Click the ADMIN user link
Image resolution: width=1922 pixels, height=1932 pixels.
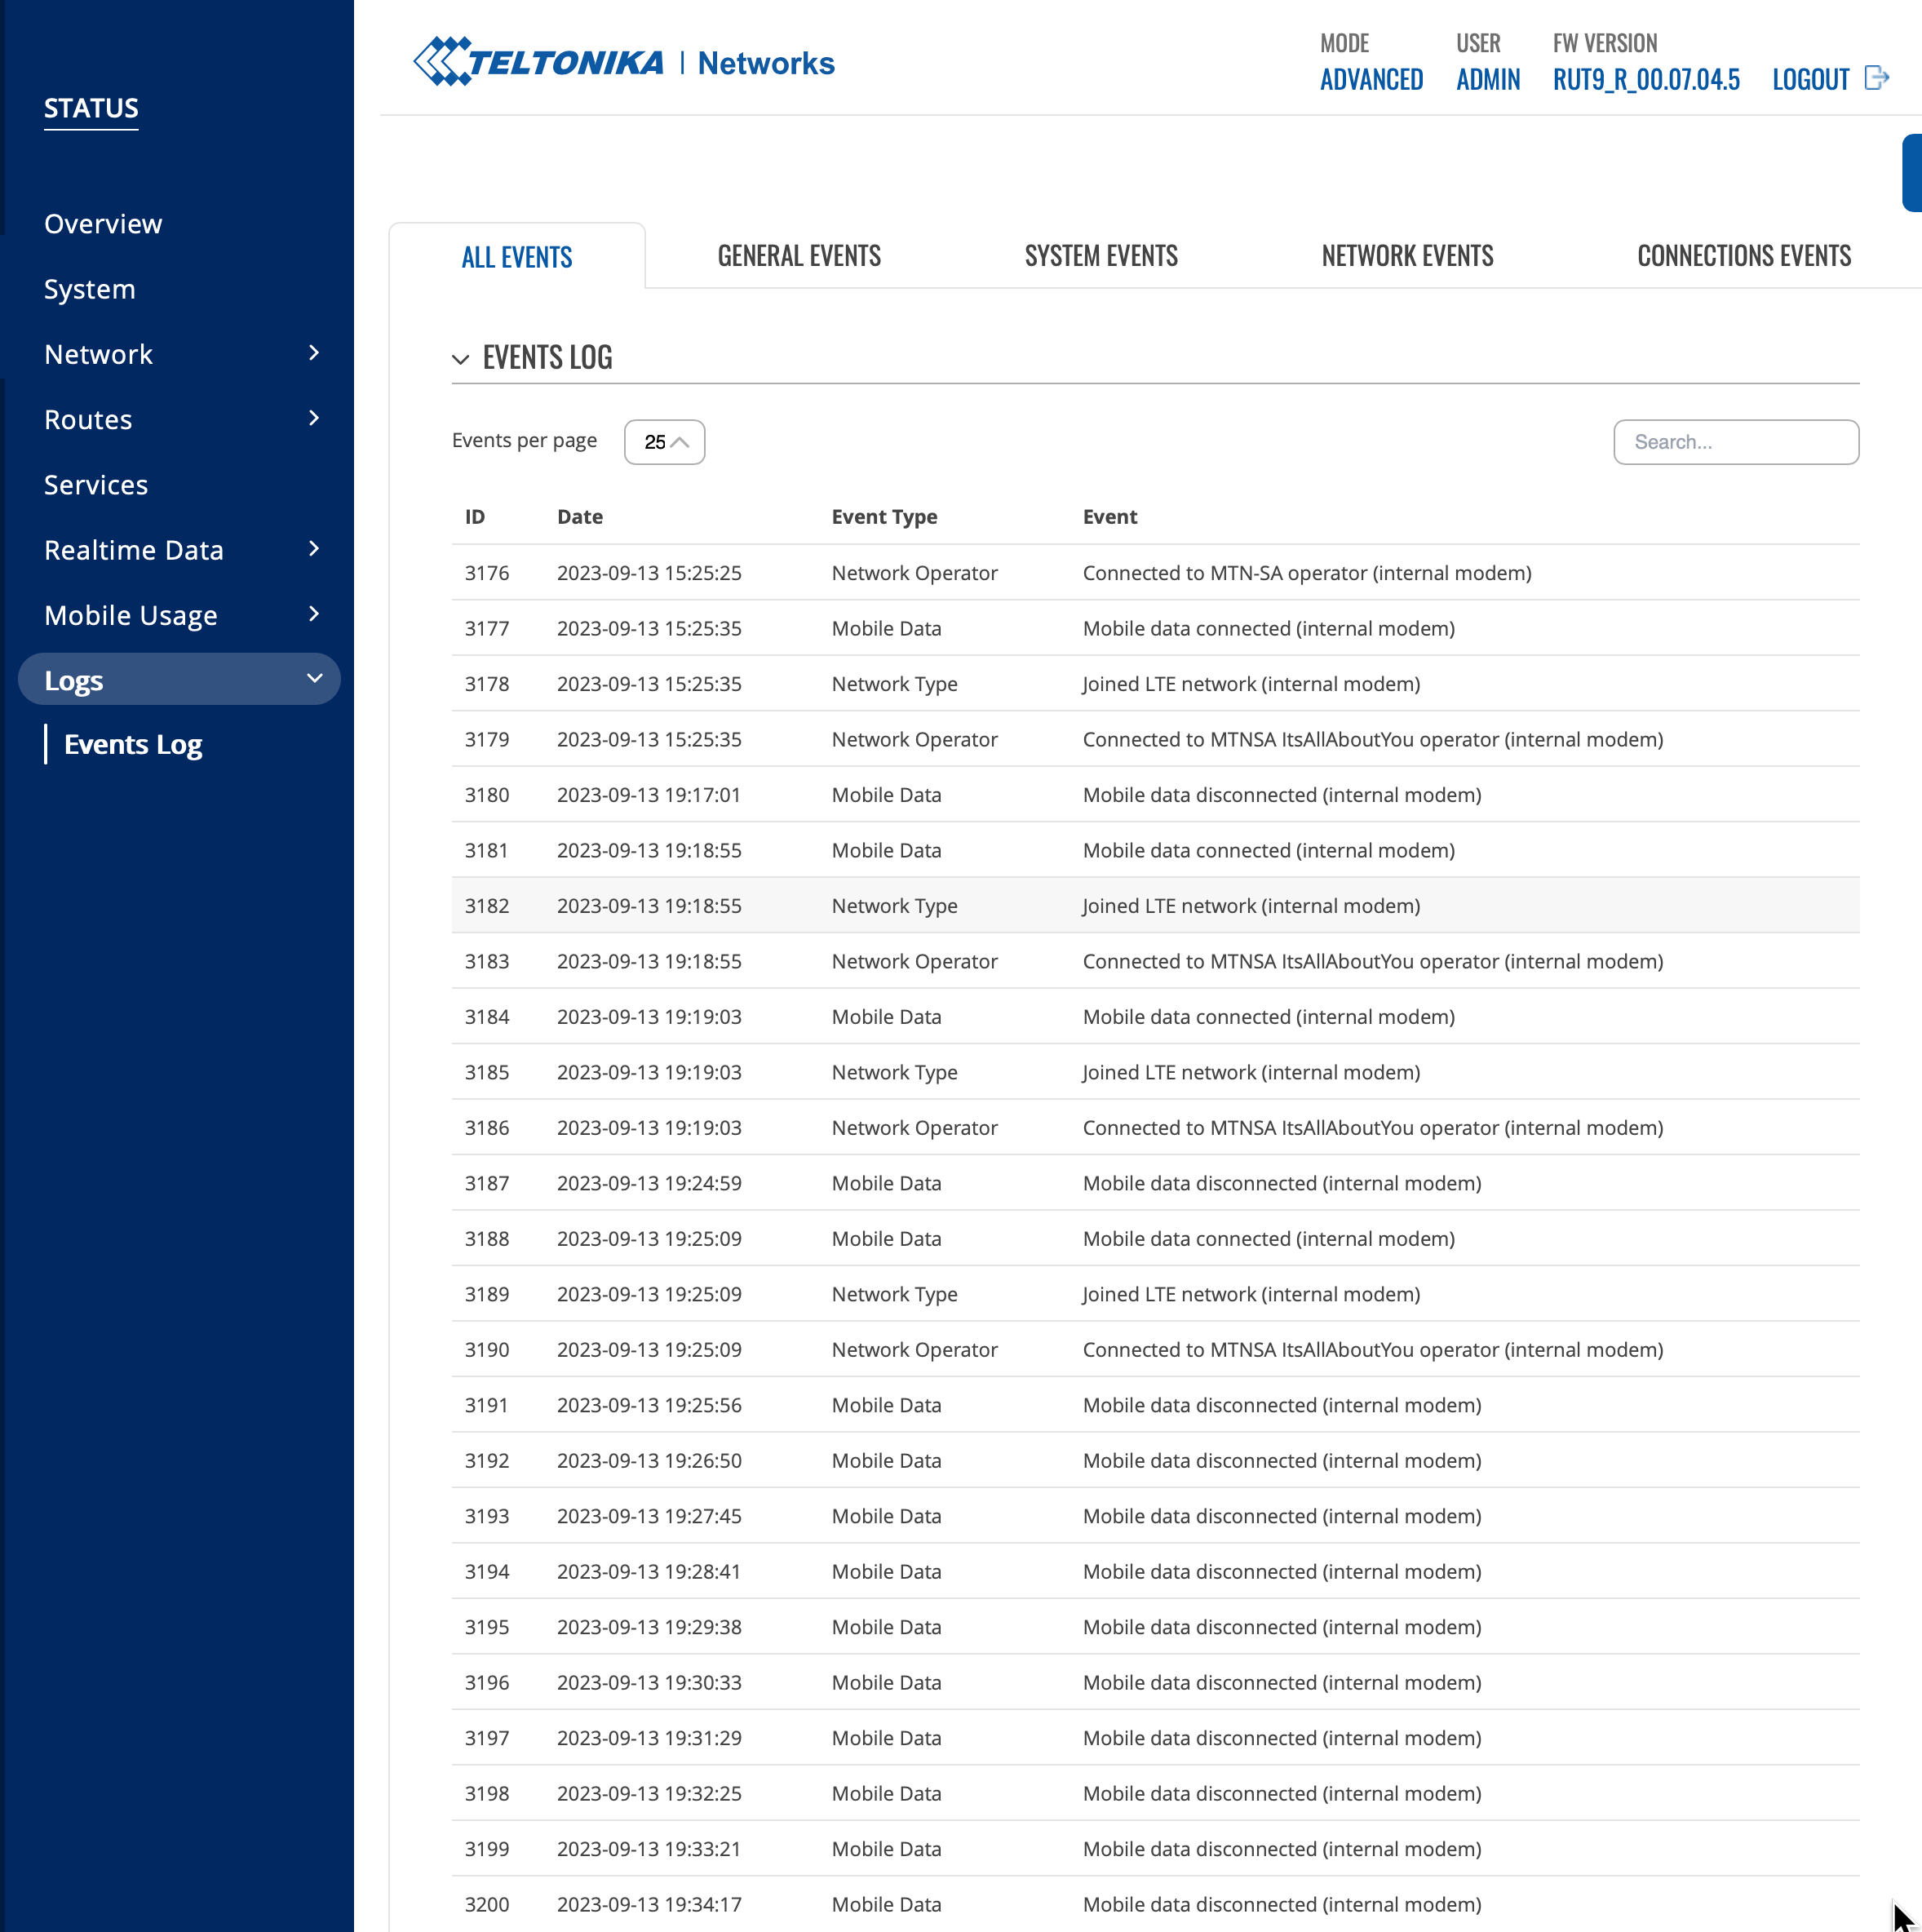point(1488,79)
